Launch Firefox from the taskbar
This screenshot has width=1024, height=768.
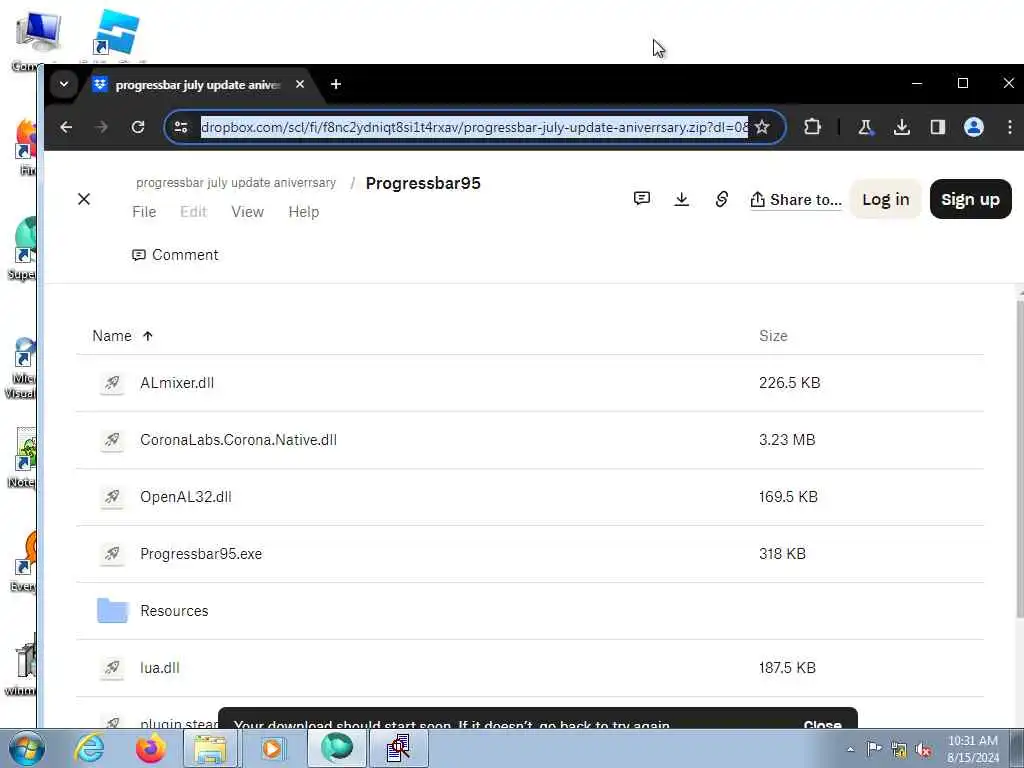click(x=150, y=748)
